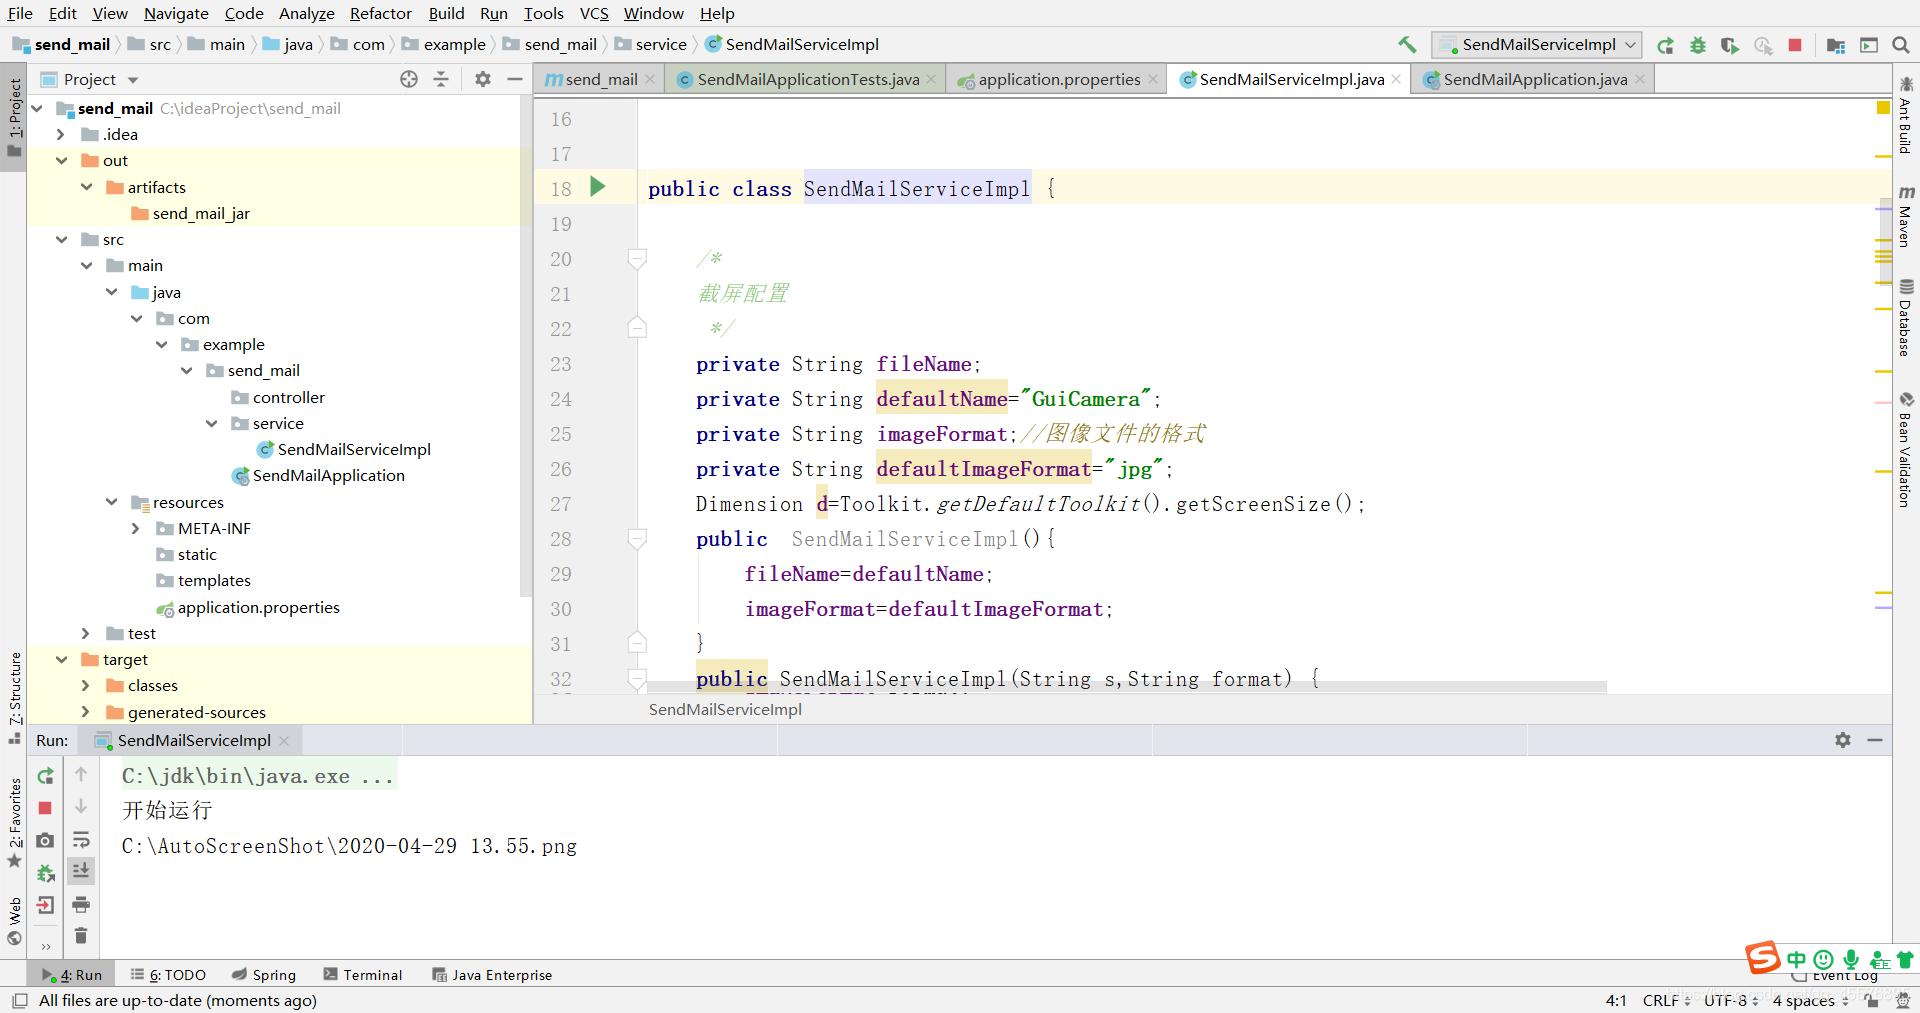This screenshot has width=1920, height=1013.
Task: Click the locate/scroll from source target icon
Action: pyautogui.click(x=409, y=79)
